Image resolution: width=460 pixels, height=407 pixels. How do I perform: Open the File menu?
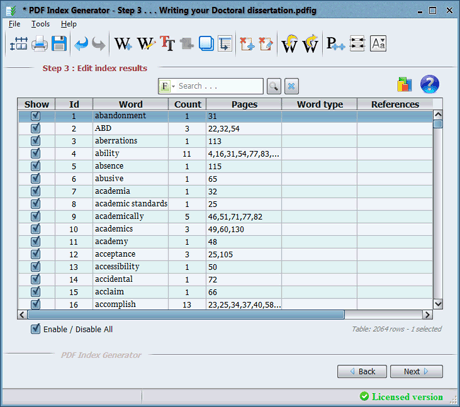click(x=14, y=24)
